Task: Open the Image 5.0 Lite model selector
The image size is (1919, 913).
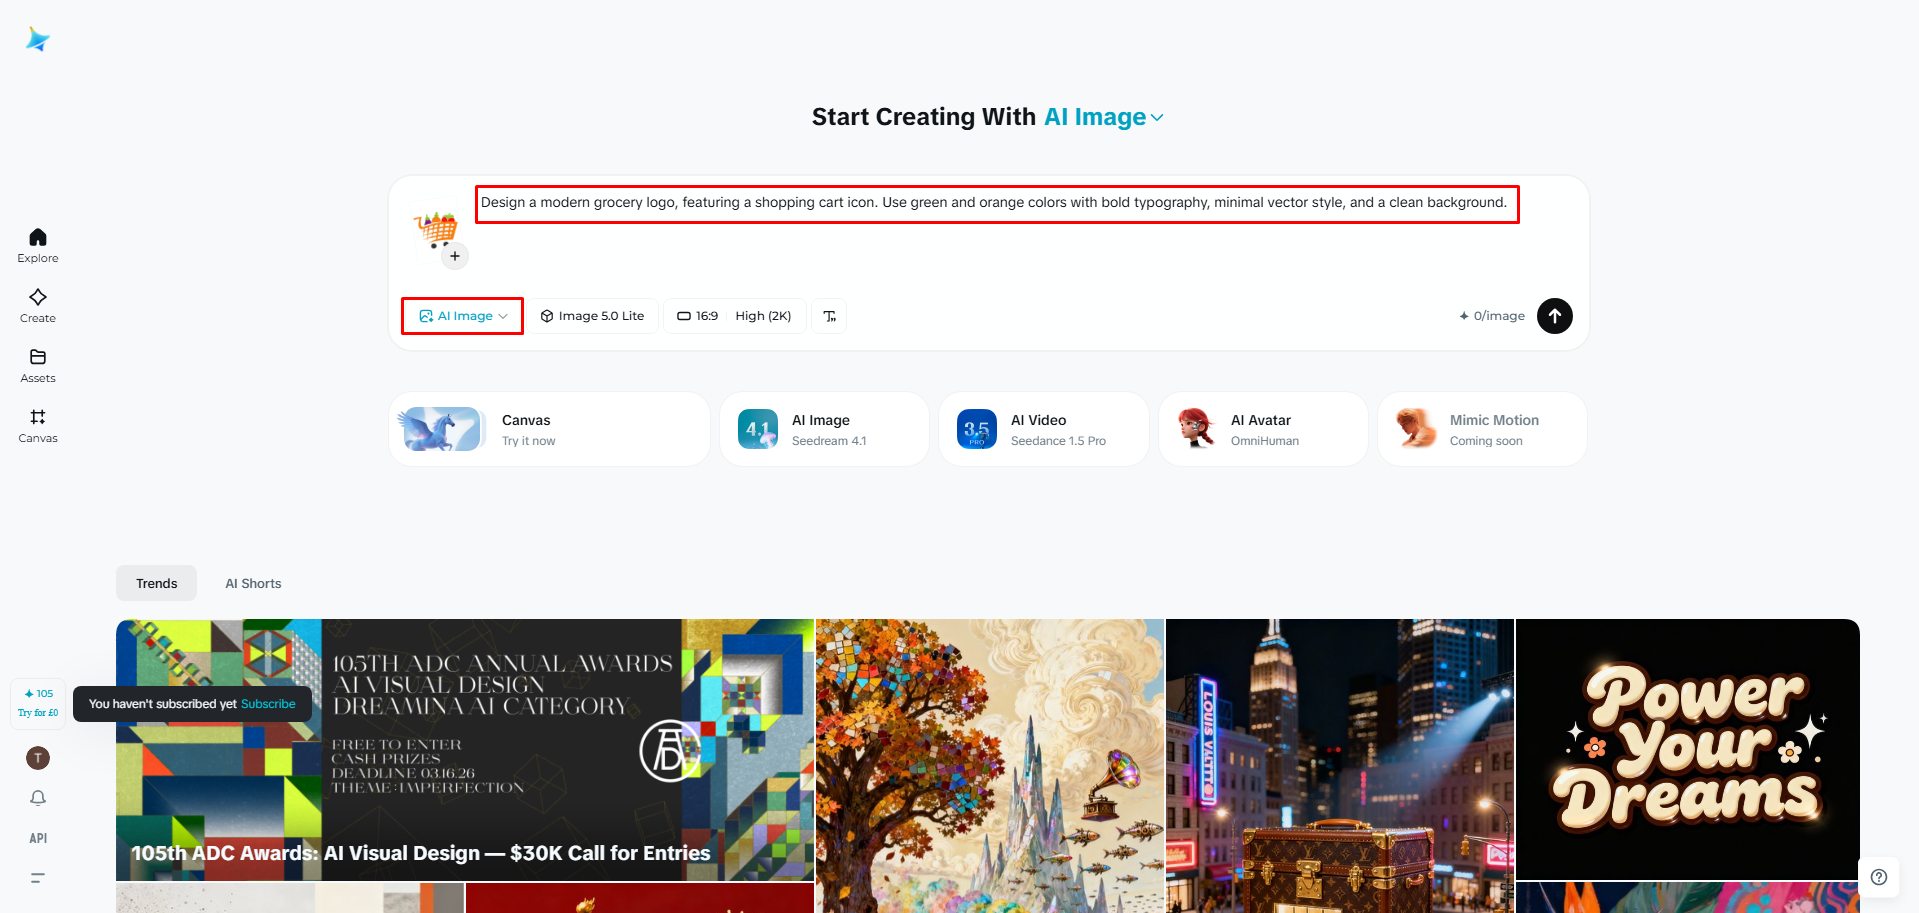Action: pos(592,315)
